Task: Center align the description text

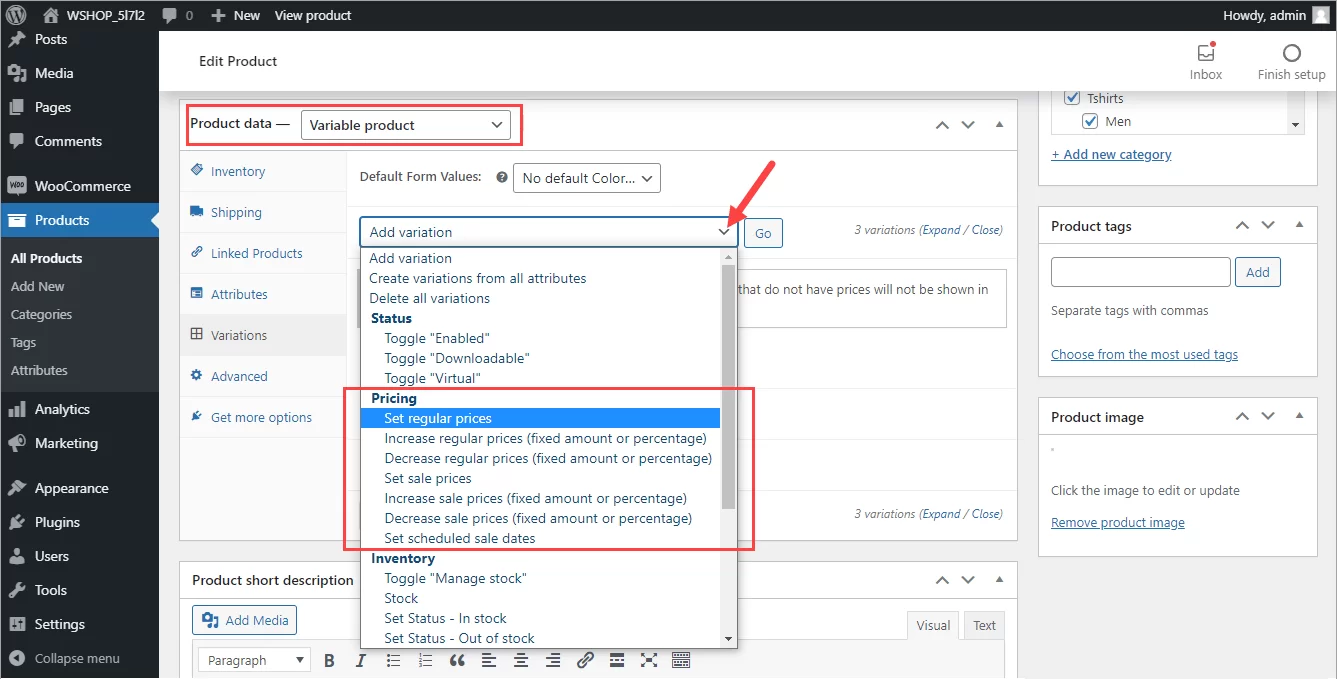Action: click(x=521, y=660)
